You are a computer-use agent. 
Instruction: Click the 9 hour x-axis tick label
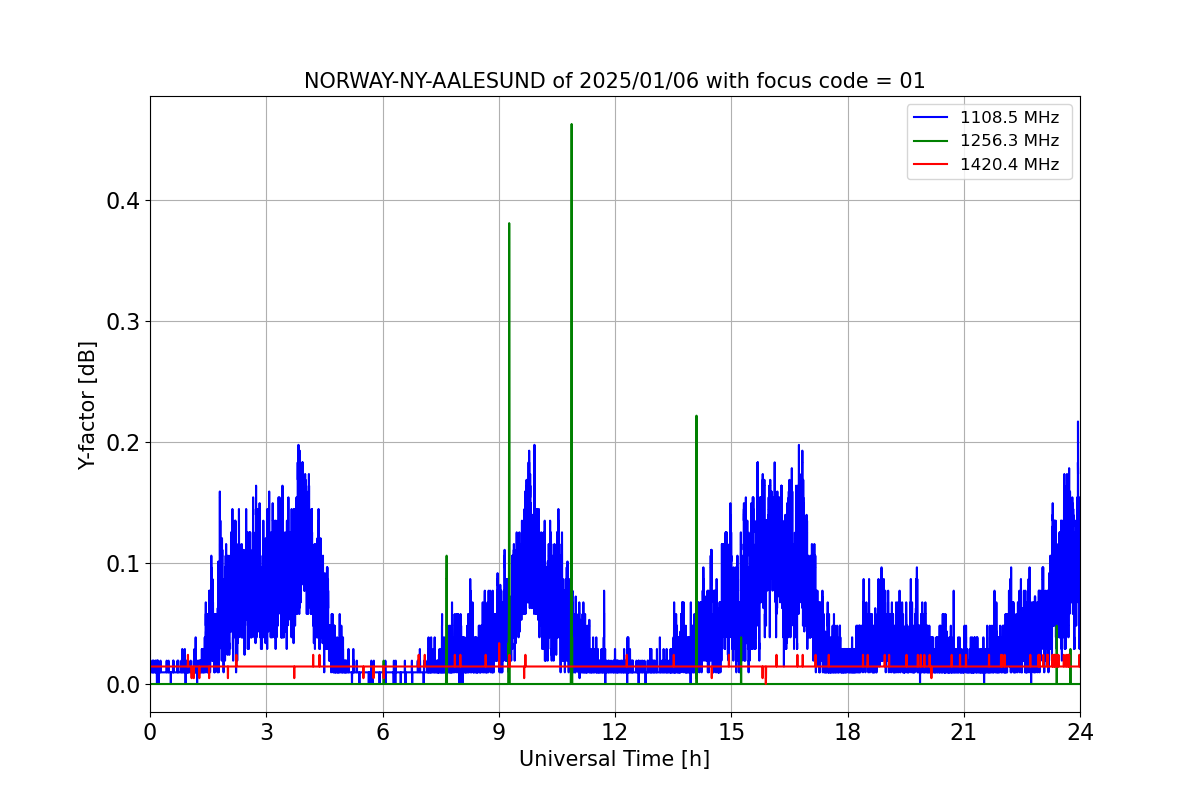coord(499,732)
